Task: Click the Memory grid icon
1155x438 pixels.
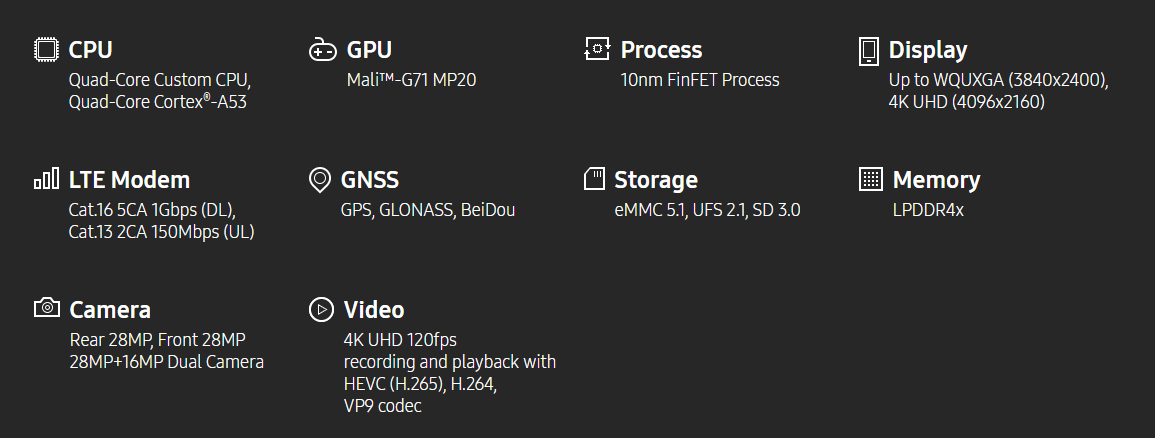Action: 871,179
